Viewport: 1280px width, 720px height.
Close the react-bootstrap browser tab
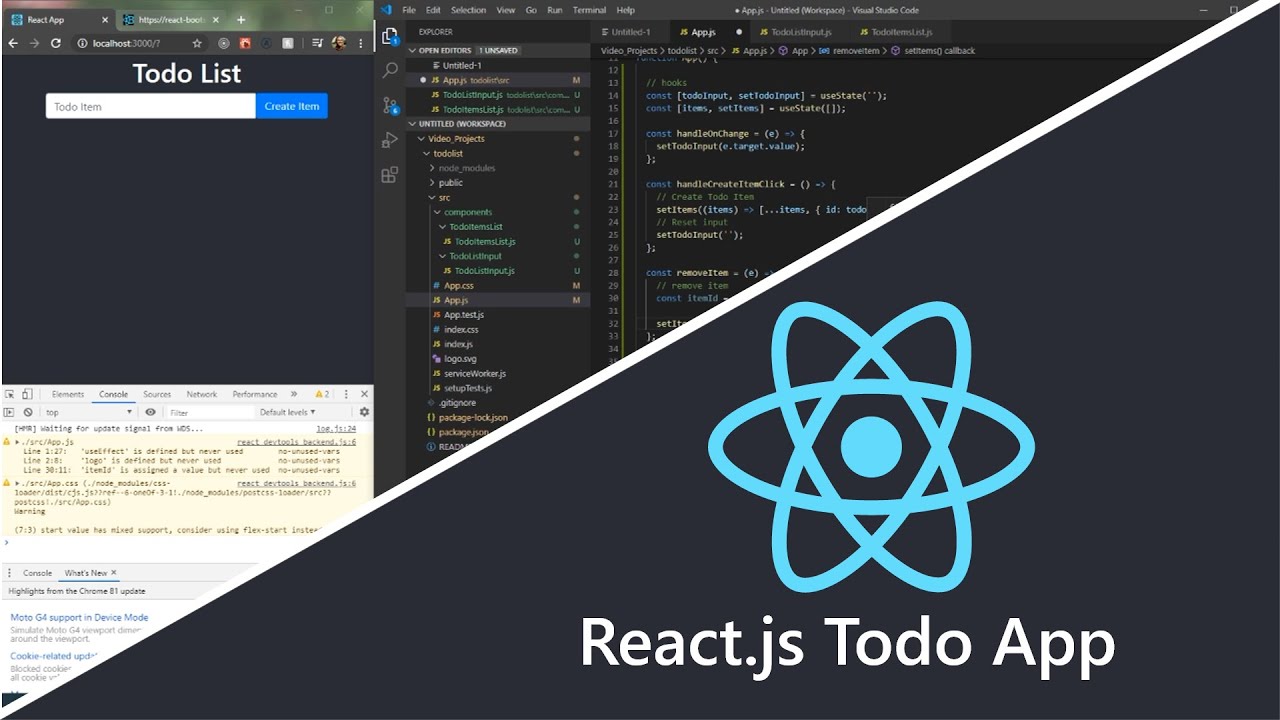[x=216, y=20]
